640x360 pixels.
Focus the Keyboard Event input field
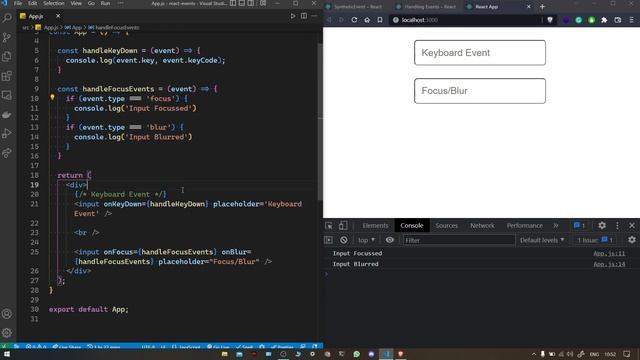tap(480, 53)
